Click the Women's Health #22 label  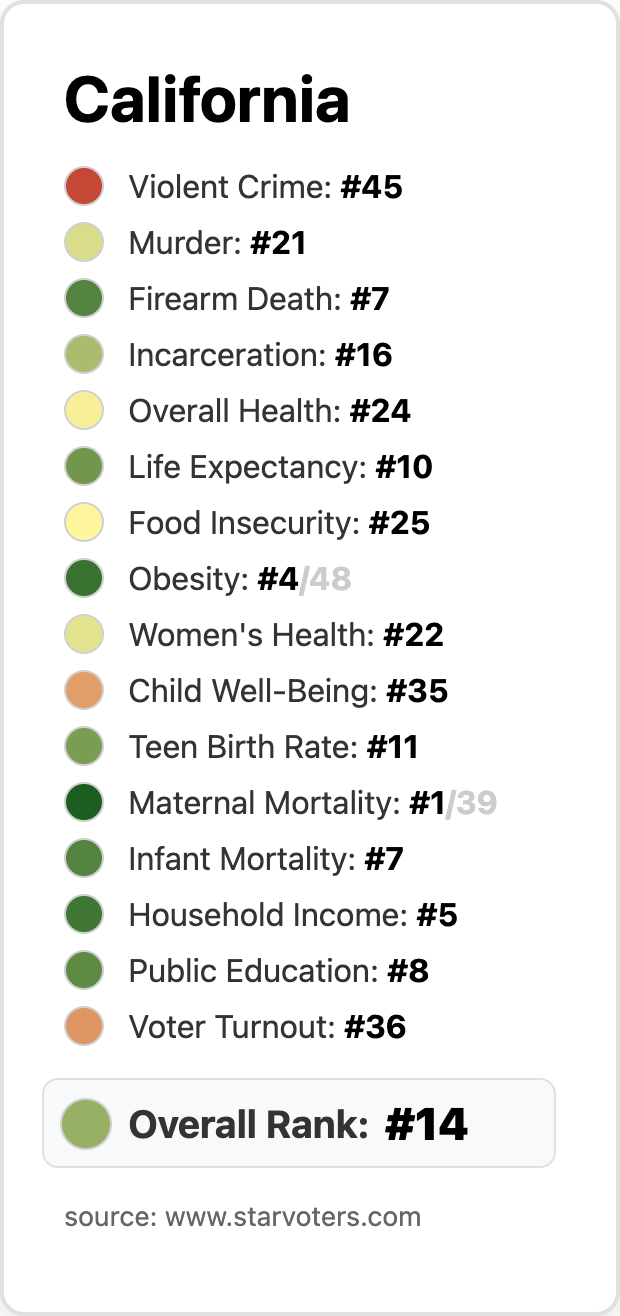[x=286, y=635]
